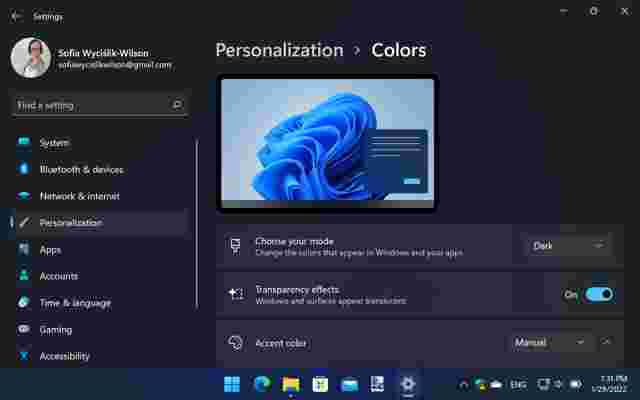
Task: Click the OneDrive cloud tray icon
Action: [496, 384]
